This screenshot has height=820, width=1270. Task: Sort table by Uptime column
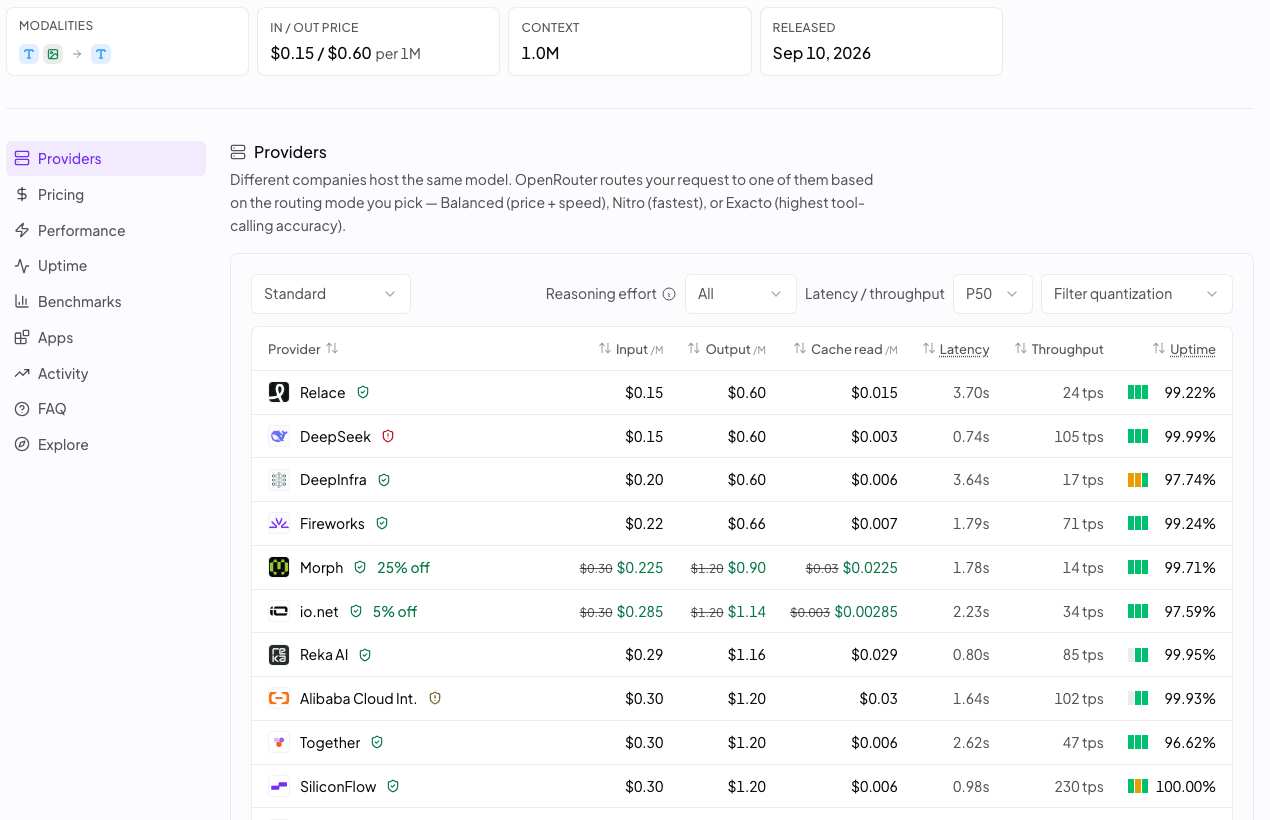pos(1184,349)
